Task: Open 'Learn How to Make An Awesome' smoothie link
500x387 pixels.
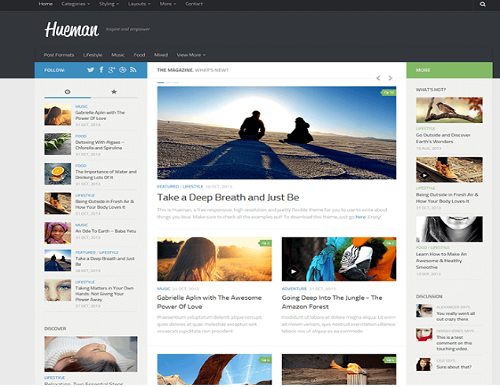Action: pyautogui.click(x=441, y=261)
